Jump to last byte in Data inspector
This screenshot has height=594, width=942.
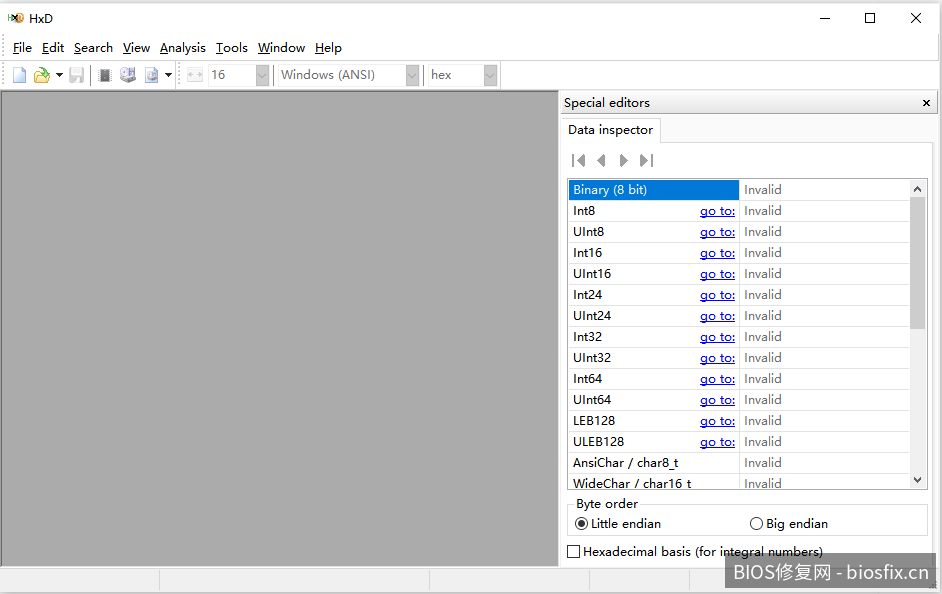point(646,160)
